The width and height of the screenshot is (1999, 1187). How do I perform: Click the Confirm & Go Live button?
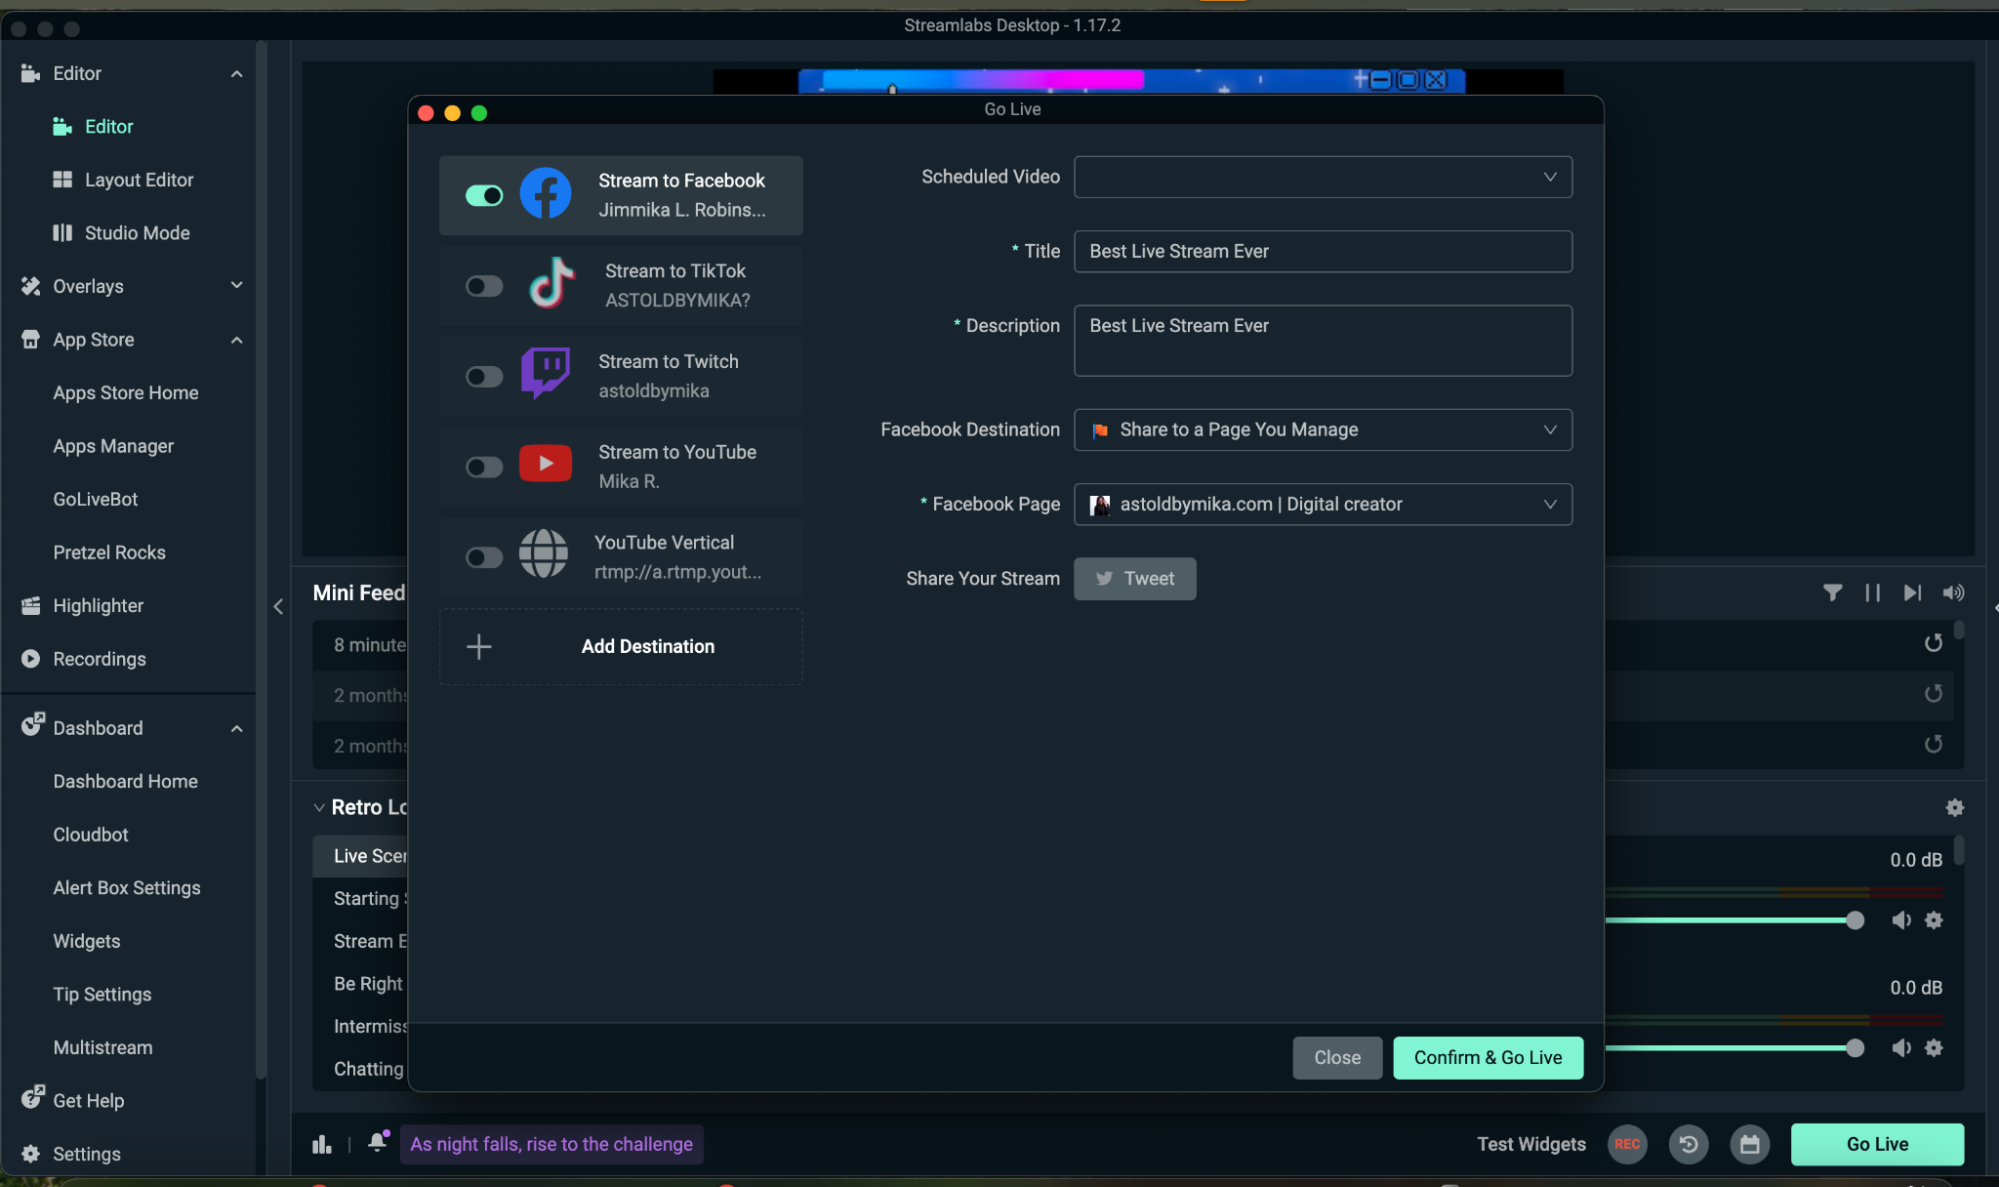[x=1487, y=1057]
